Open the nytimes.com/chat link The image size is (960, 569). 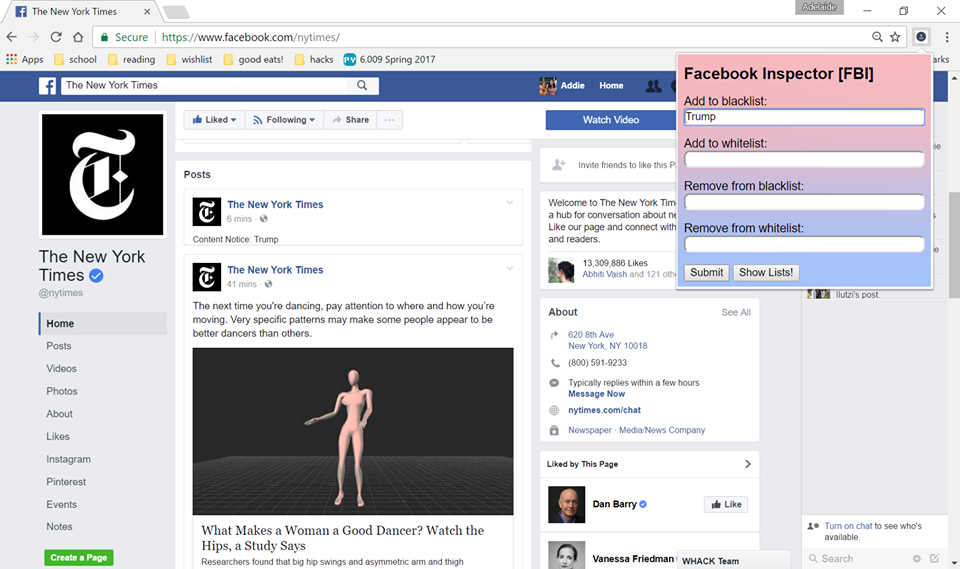tap(604, 410)
